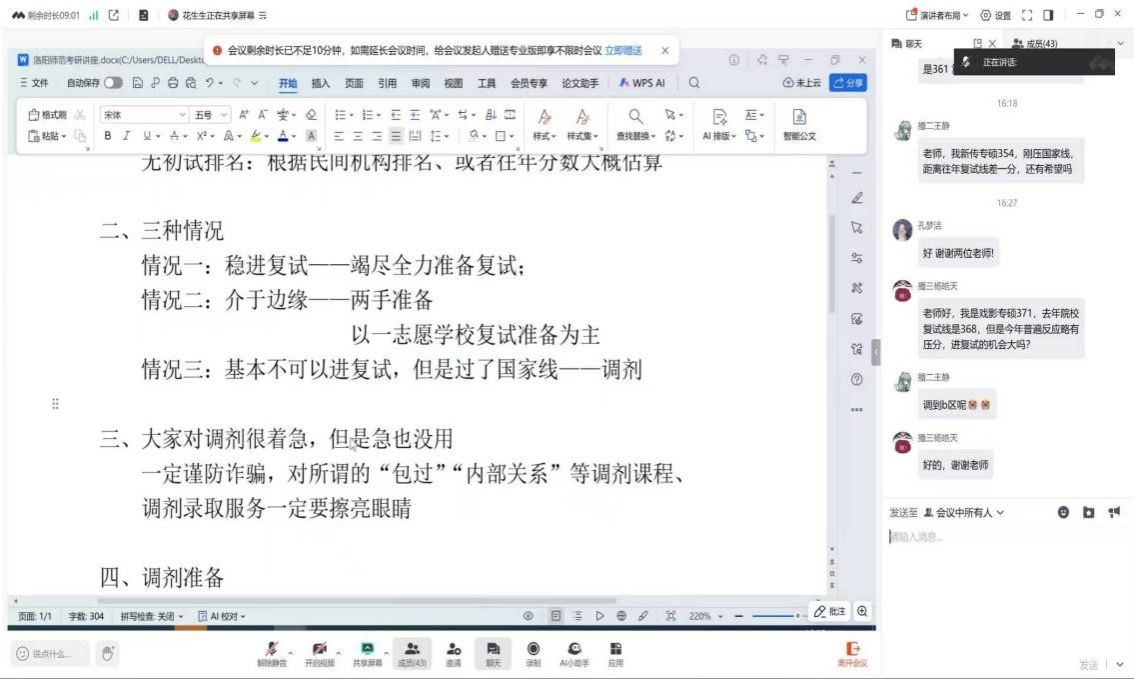This screenshot has height=679, width=1134.
Task: Click the 离开会议 leave meeting button
Action: (852, 653)
